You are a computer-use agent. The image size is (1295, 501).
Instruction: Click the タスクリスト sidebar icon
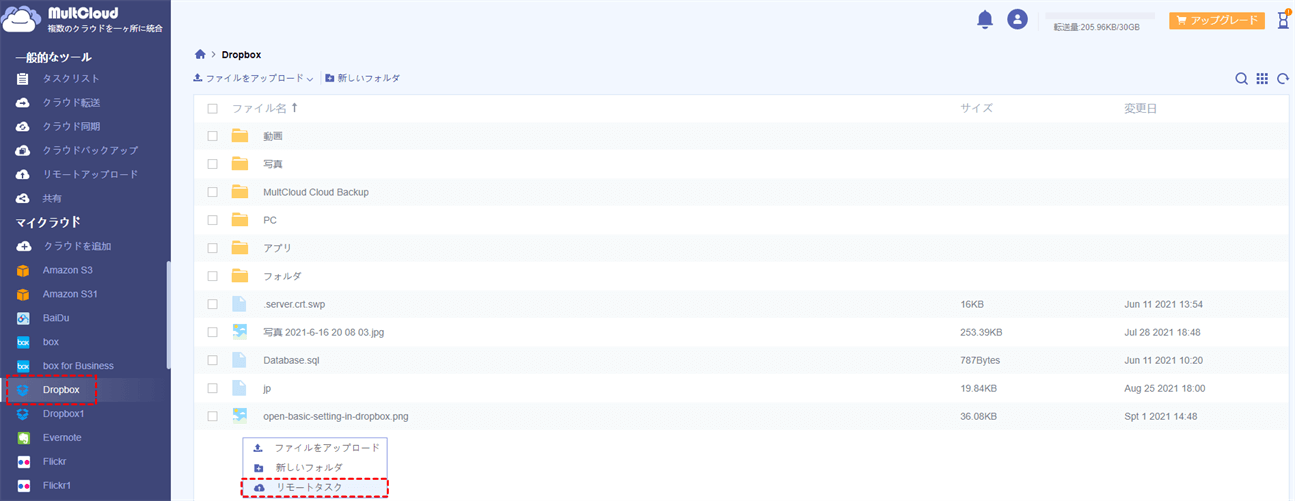point(23,78)
